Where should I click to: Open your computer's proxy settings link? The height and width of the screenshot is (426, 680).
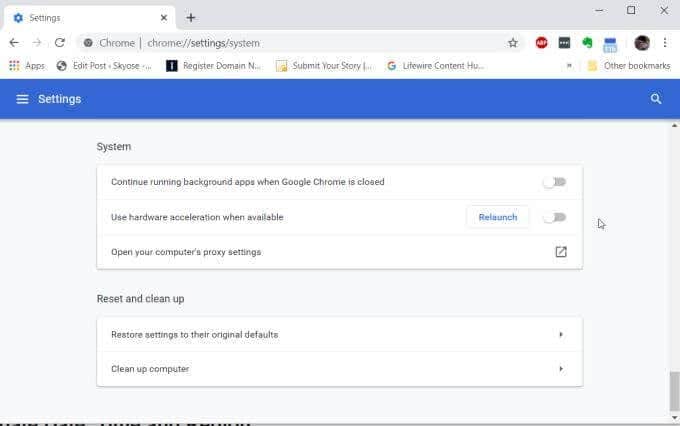[x=561, y=252]
